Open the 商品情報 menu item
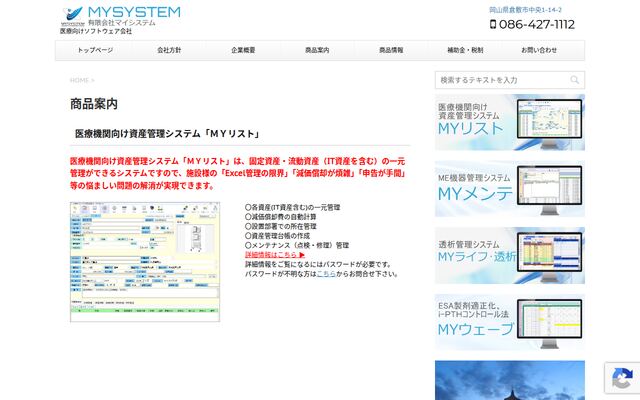The height and width of the screenshot is (400, 640). [x=391, y=50]
